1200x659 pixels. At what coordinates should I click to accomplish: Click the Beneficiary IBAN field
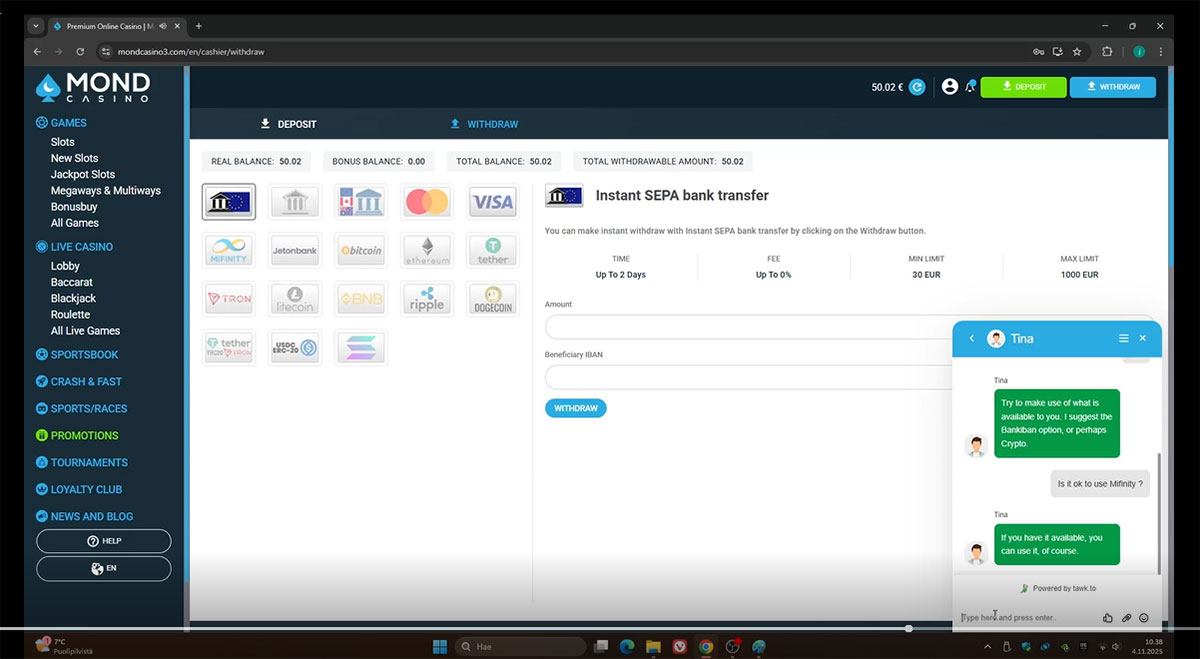coord(745,377)
